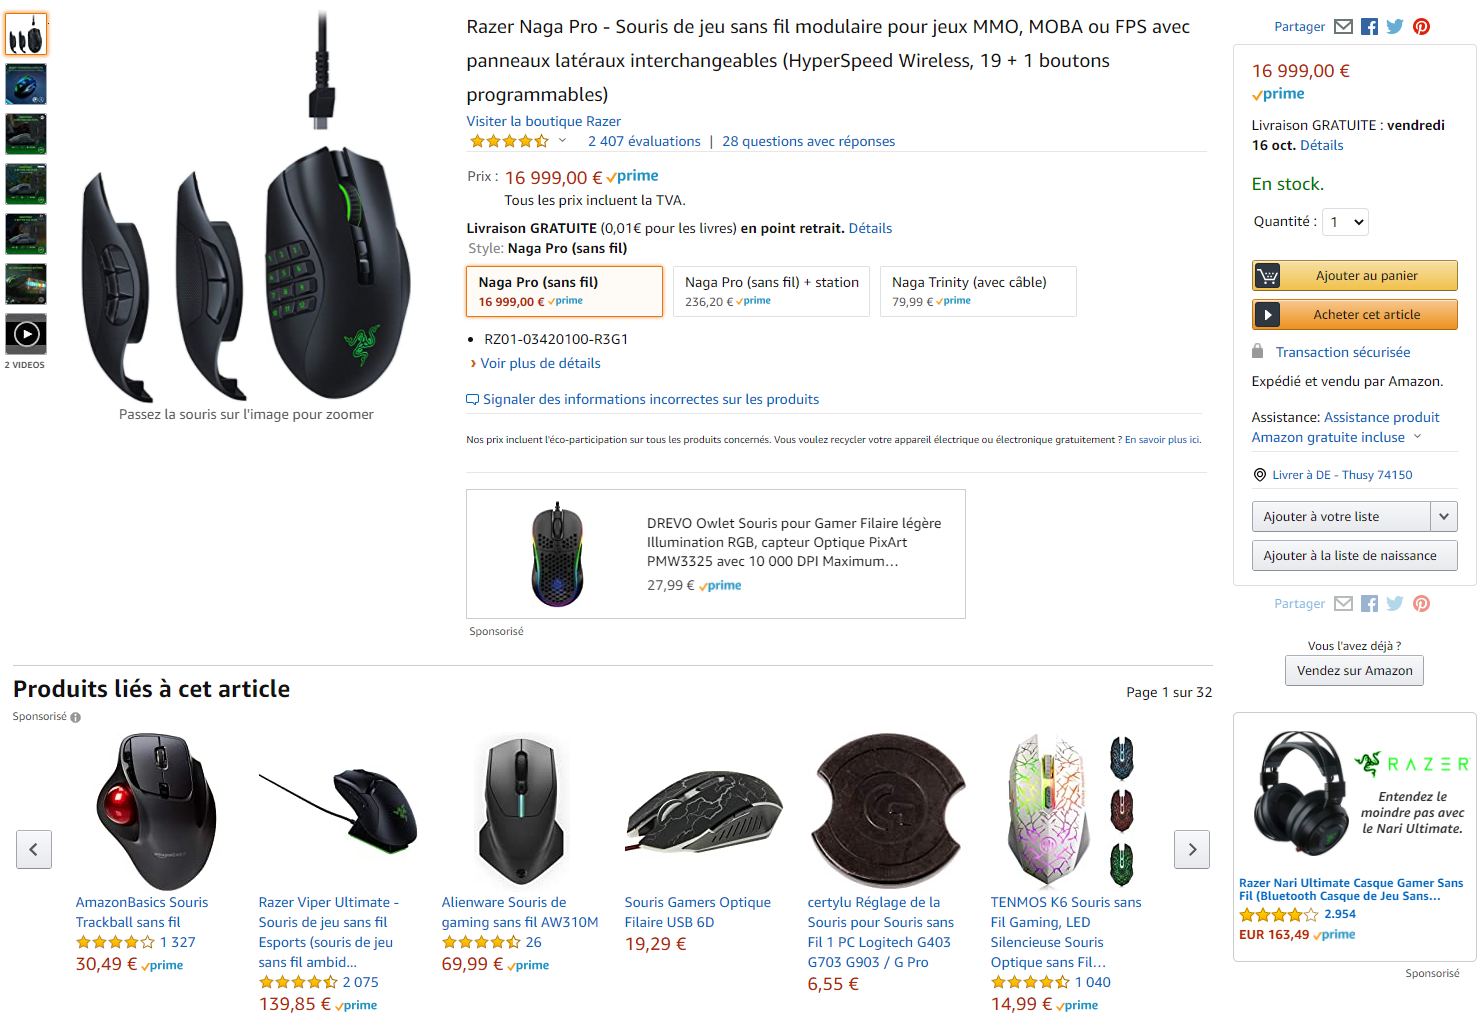Viewport: 1481px width, 1027px height.
Task: Expand star rating breakdown chevron
Action: pyautogui.click(x=562, y=141)
